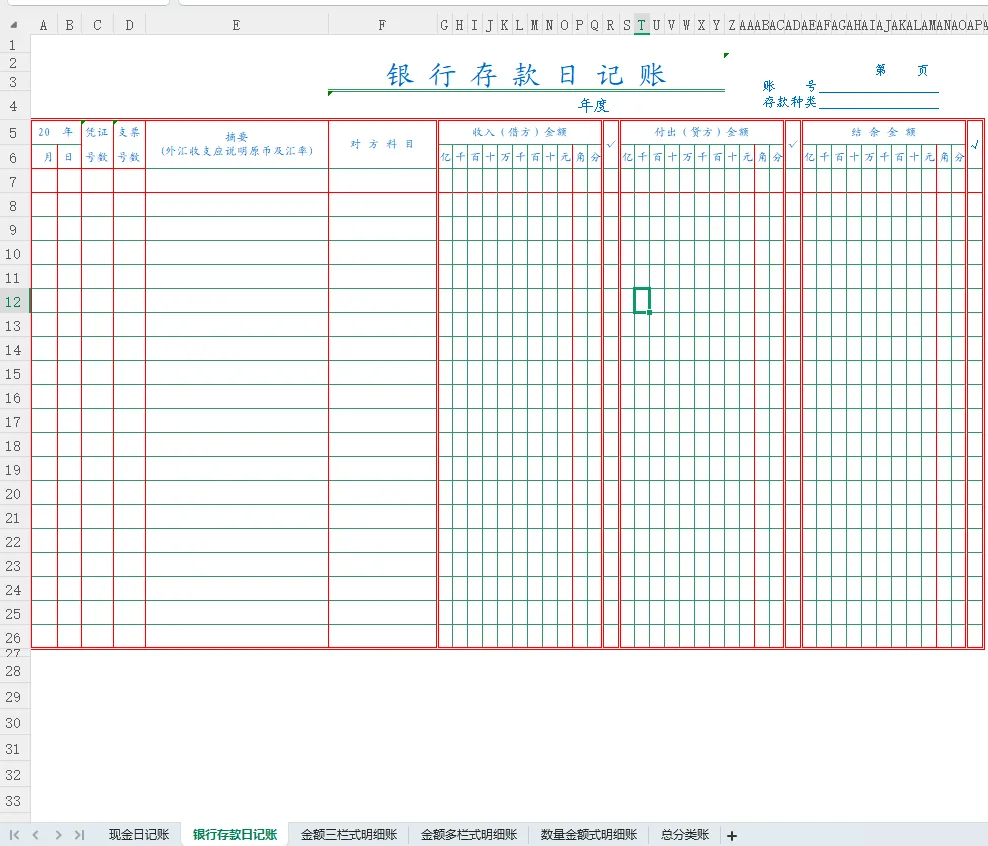
Task: Open the 总分类账 sheet tab
Action: [685, 835]
